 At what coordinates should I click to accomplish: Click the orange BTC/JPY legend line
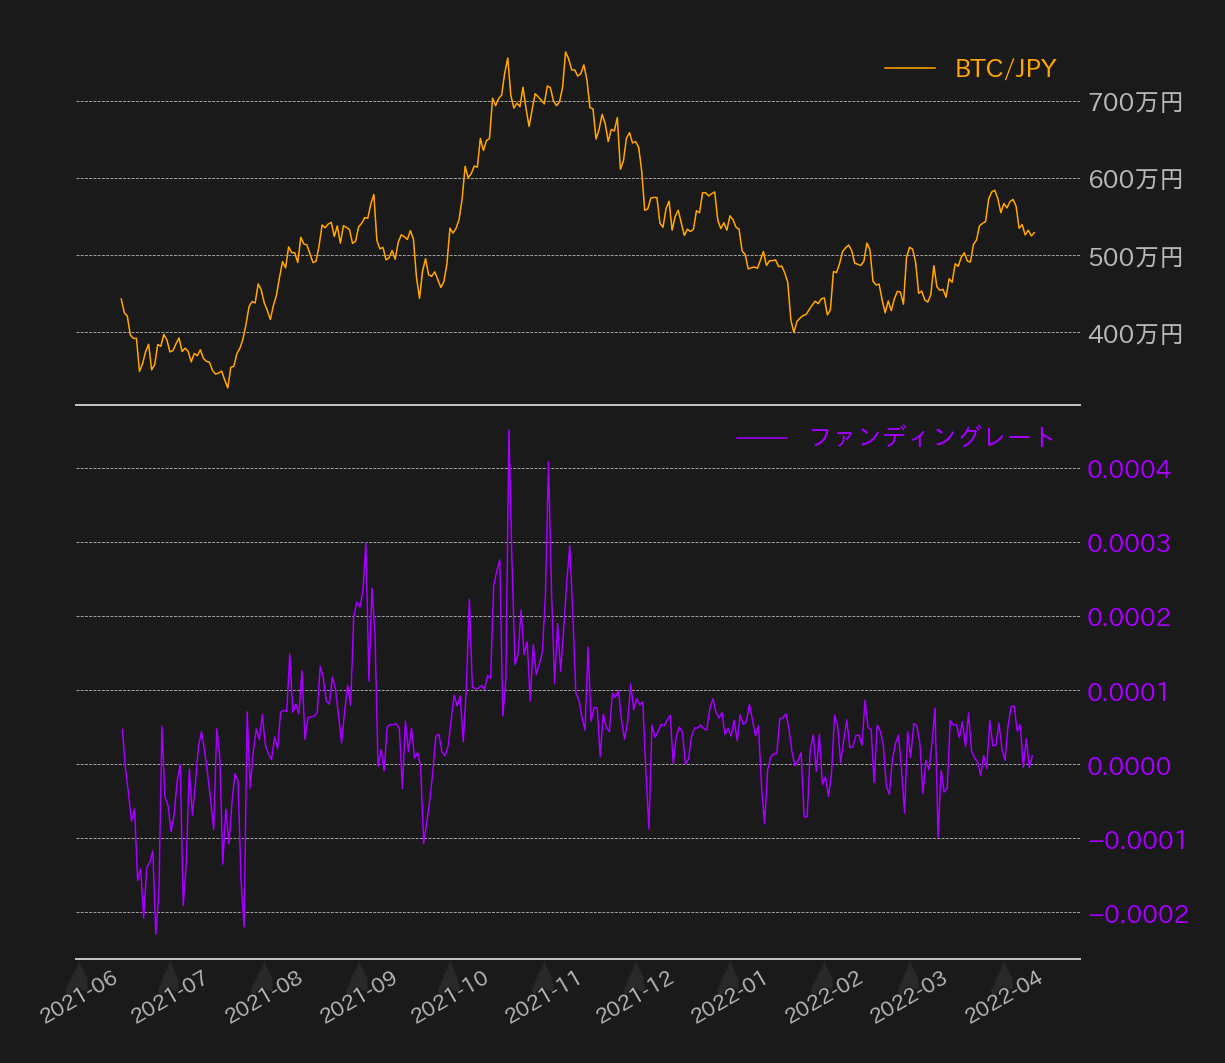point(909,69)
